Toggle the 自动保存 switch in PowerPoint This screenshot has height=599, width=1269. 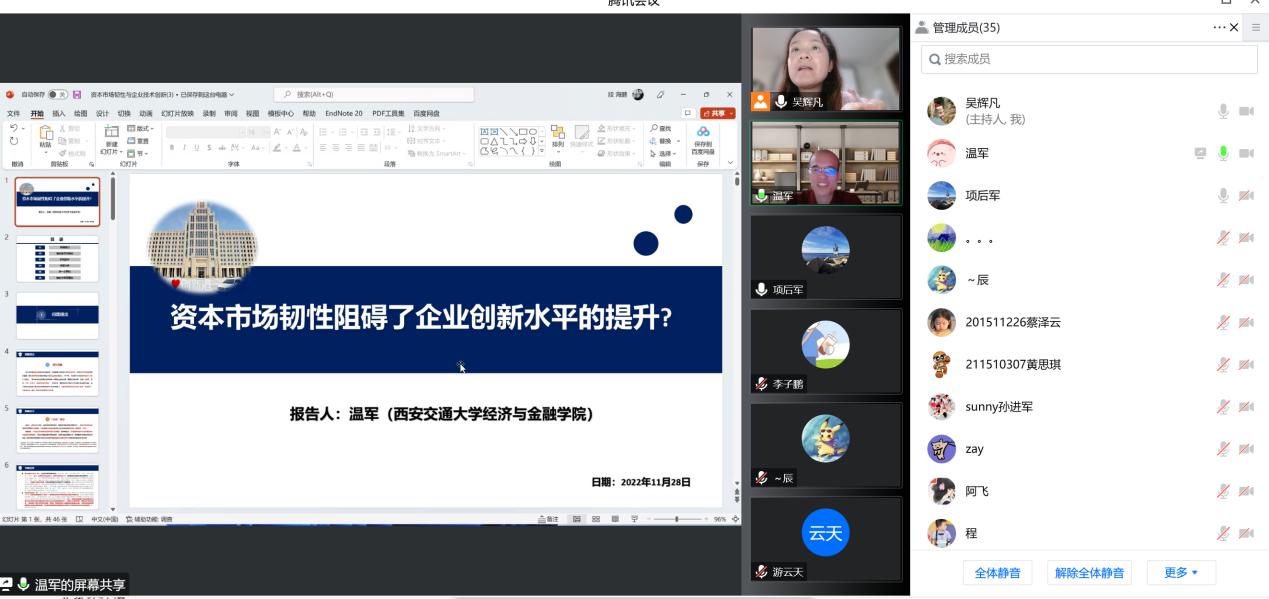58,95
